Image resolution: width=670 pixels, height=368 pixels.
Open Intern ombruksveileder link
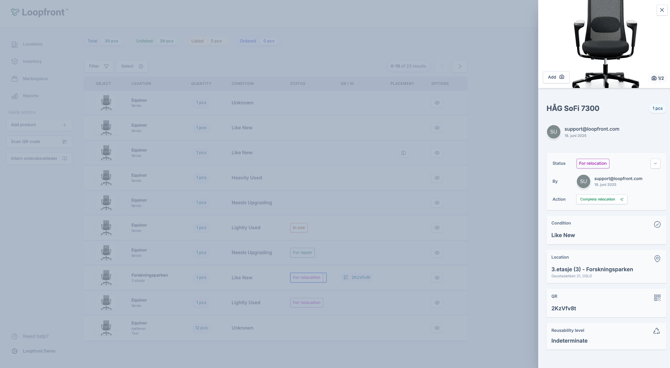point(39,159)
